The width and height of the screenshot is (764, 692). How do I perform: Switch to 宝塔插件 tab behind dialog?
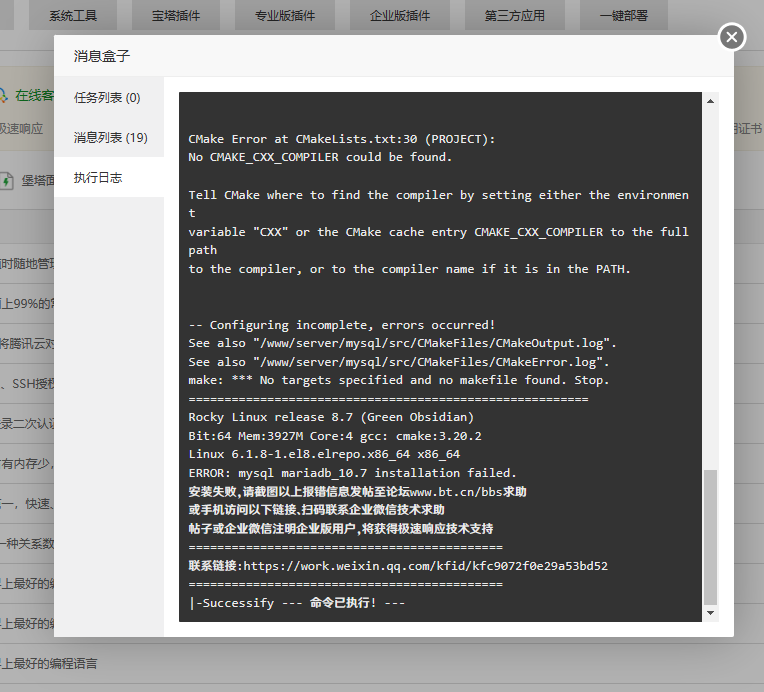click(176, 15)
